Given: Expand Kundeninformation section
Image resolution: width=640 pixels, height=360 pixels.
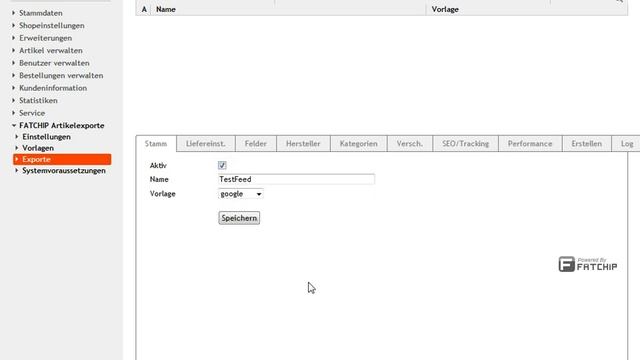Looking at the screenshot, I should [x=53, y=88].
